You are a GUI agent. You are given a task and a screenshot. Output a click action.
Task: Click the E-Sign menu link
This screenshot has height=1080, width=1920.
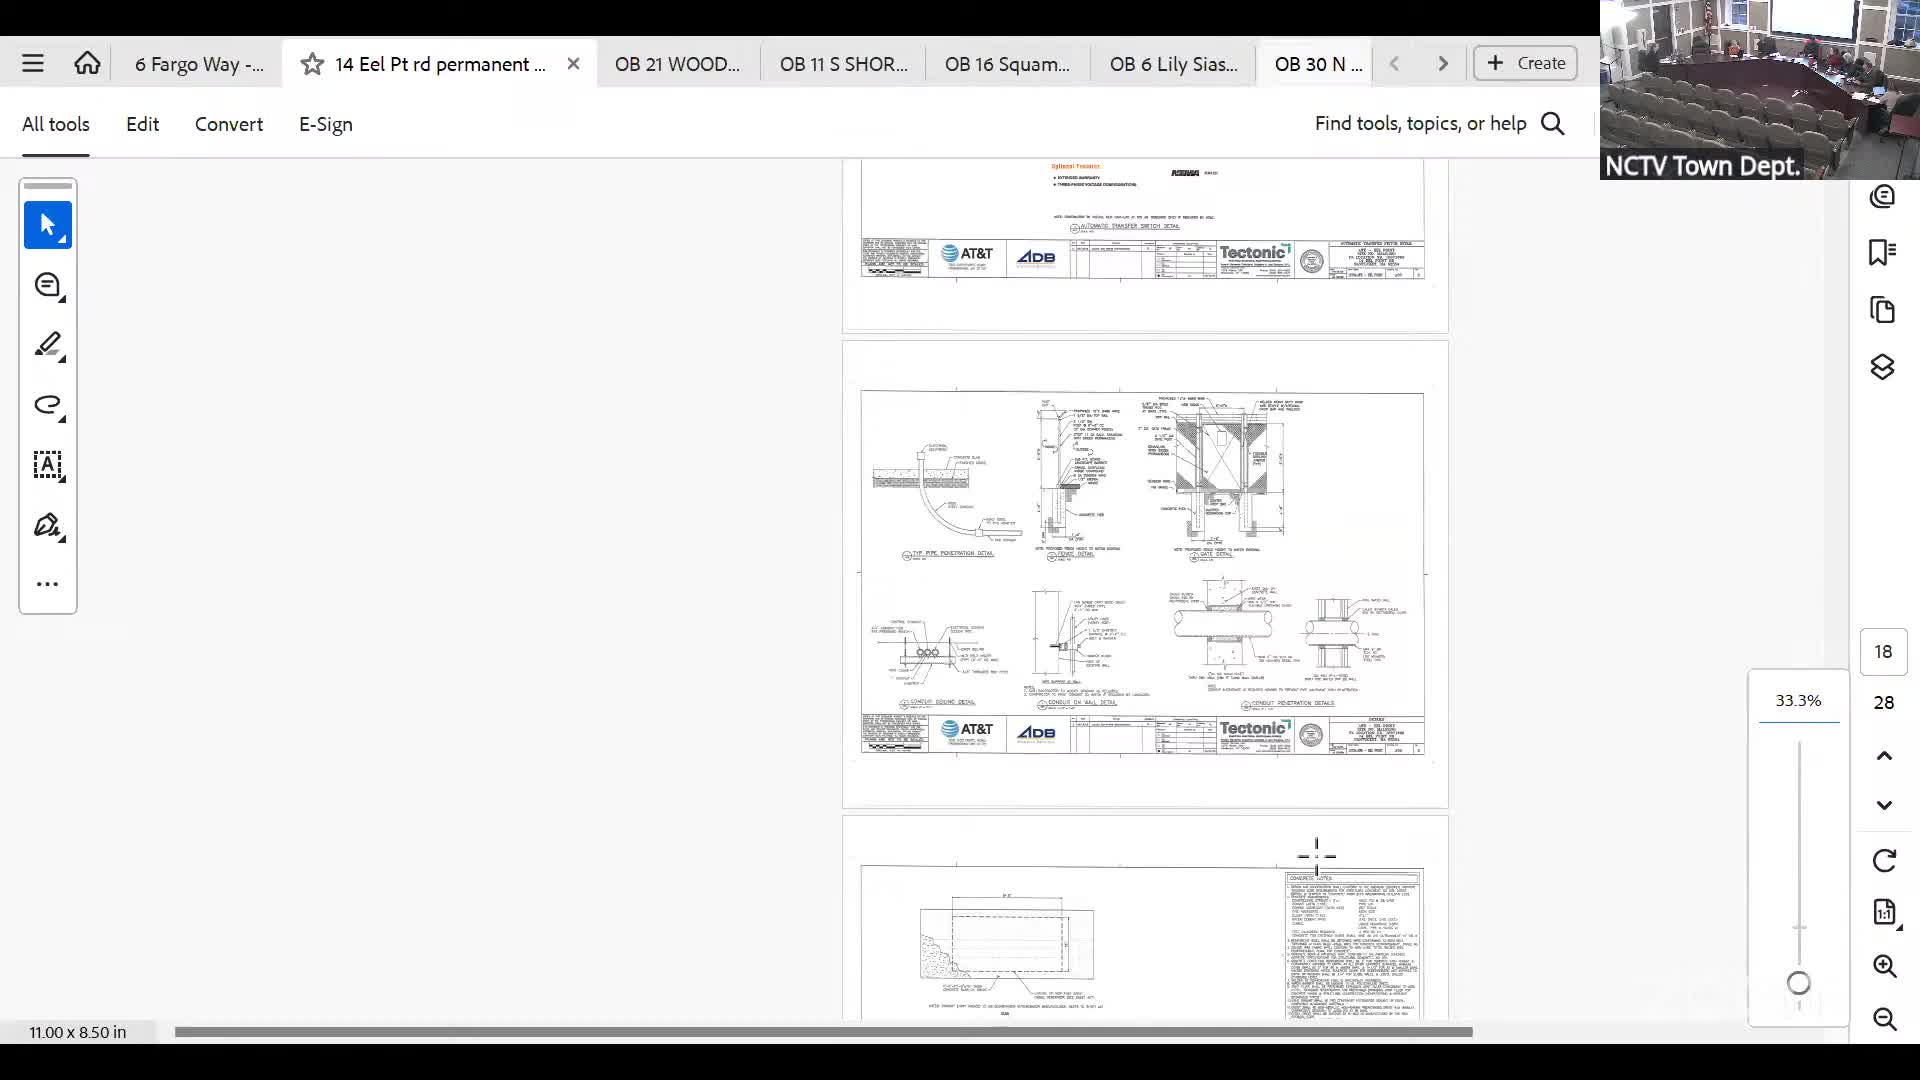tap(325, 124)
